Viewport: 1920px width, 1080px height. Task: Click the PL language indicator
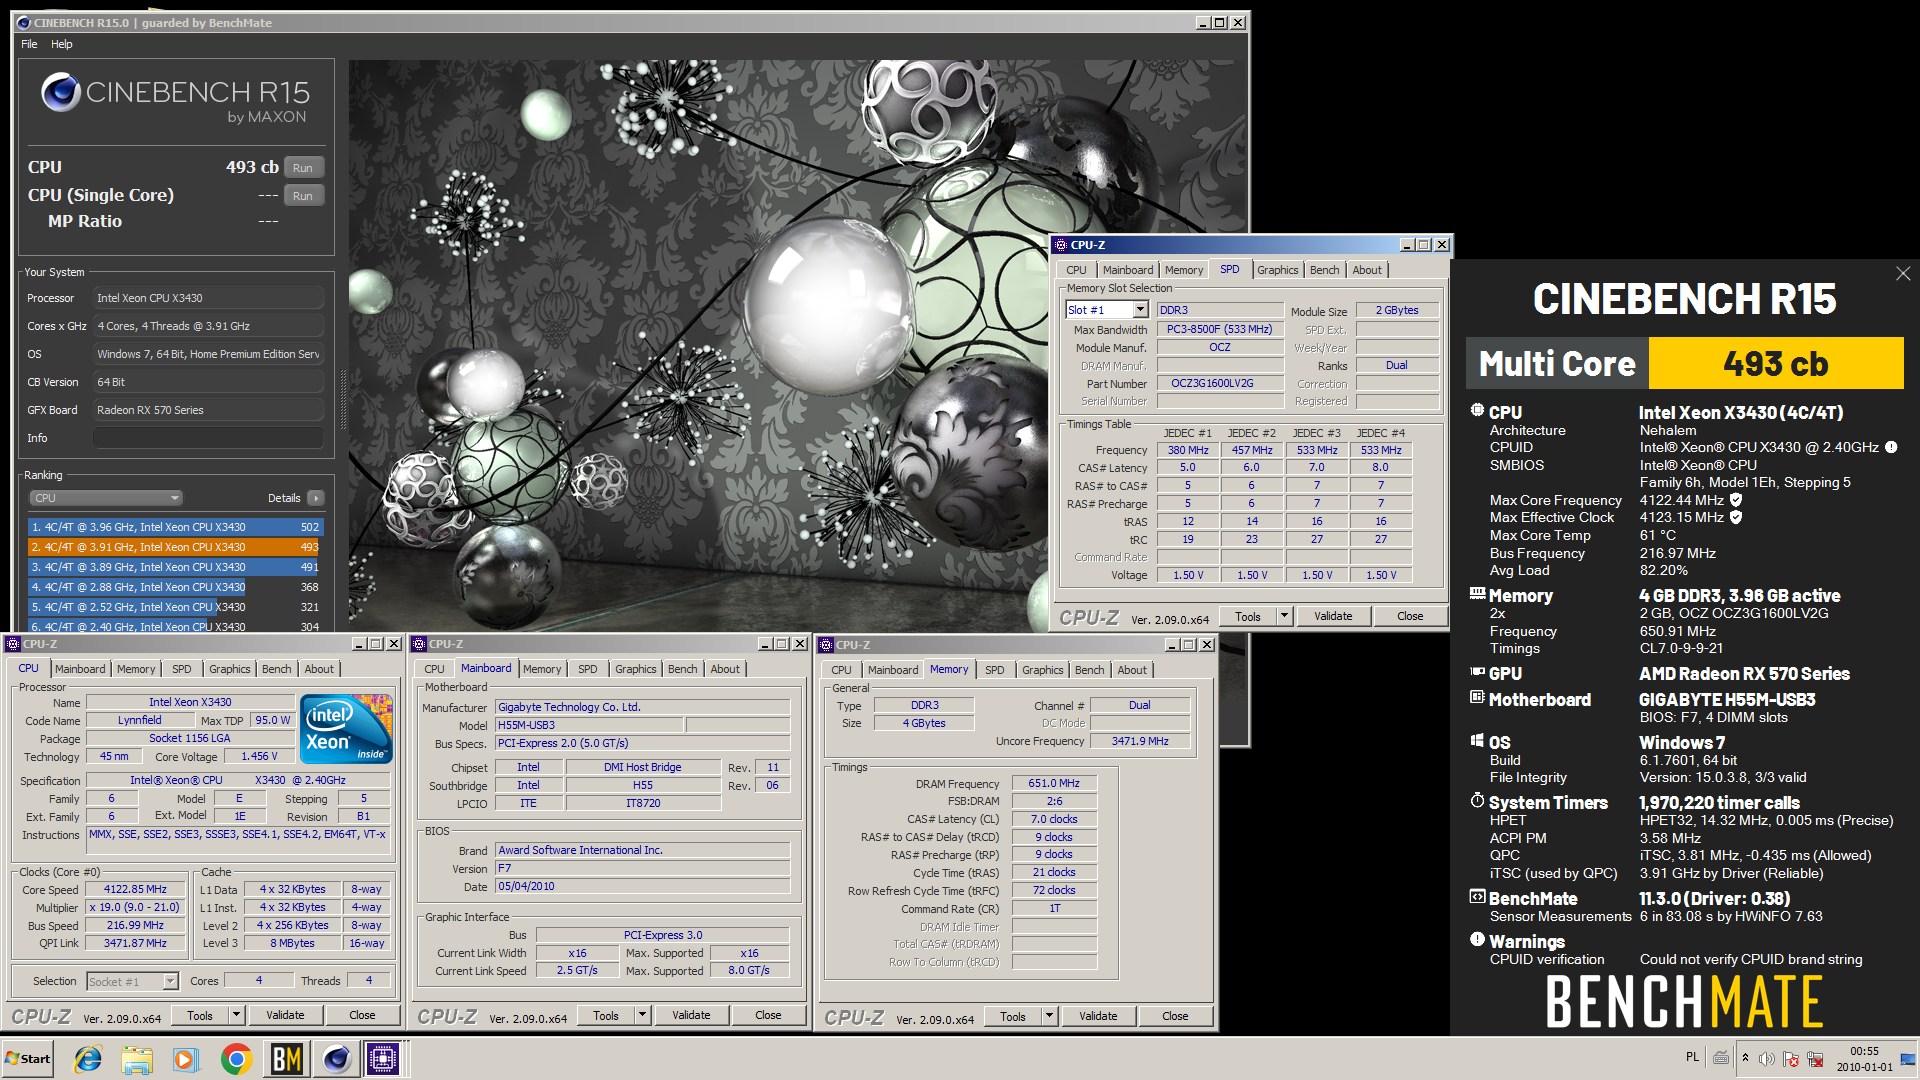(x=1692, y=1057)
